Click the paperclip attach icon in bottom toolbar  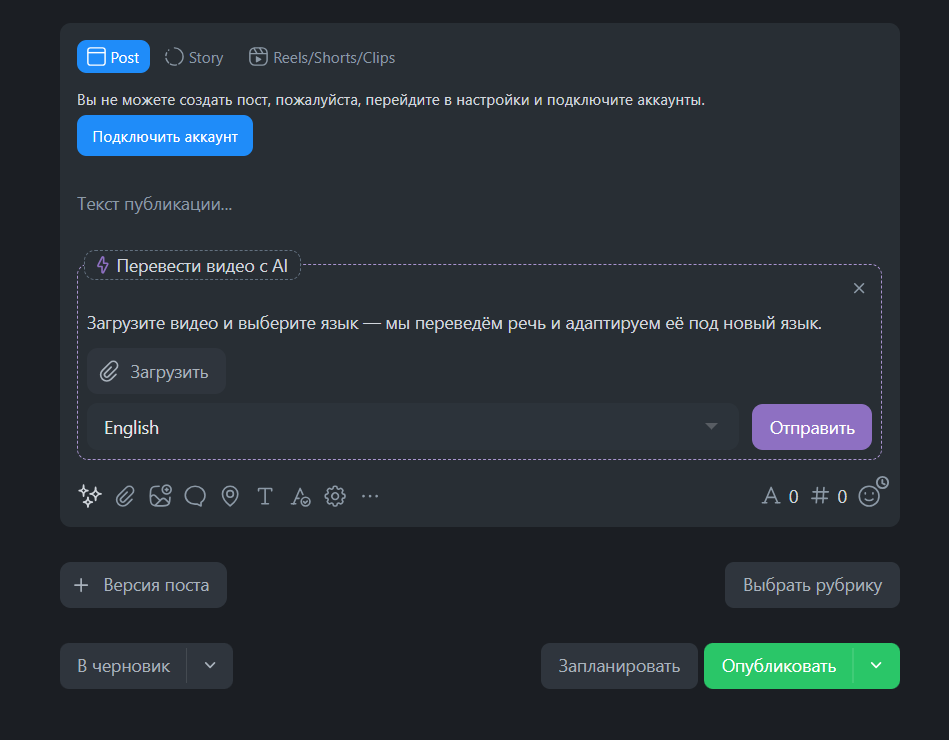(x=125, y=496)
